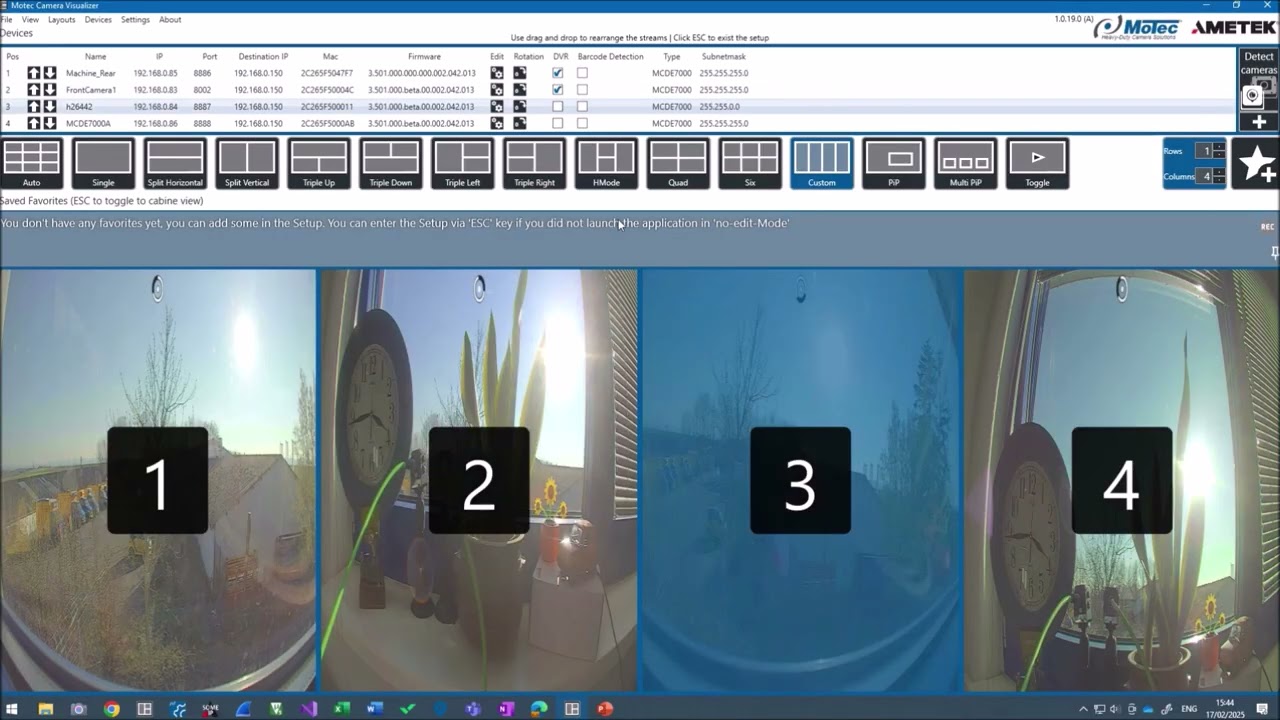Enable DVR for h26442
This screenshot has width=1280, height=720.
[x=558, y=107]
